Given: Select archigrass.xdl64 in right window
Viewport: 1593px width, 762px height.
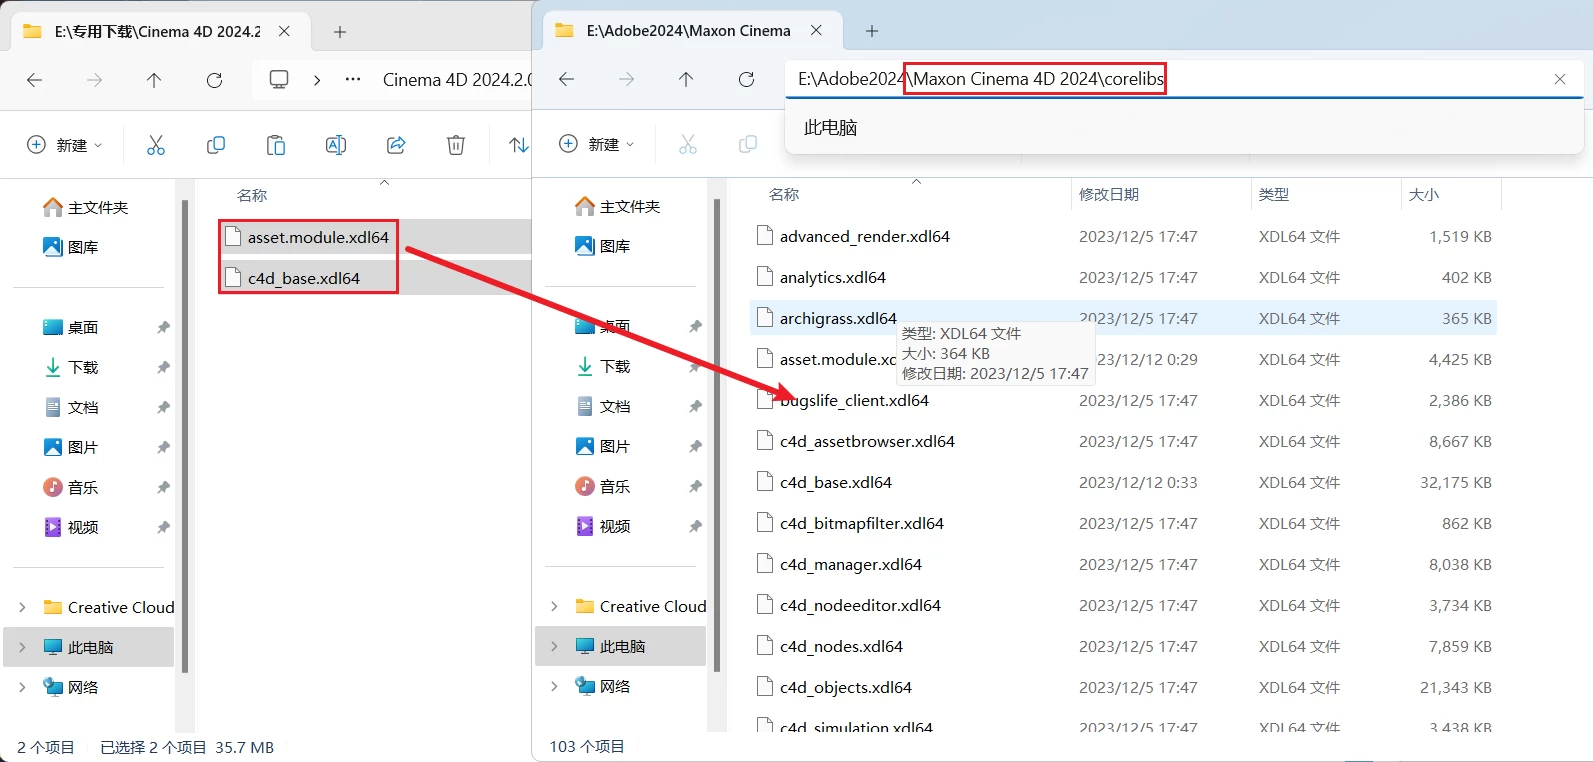Looking at the screenshot, I should point(1123,318).
